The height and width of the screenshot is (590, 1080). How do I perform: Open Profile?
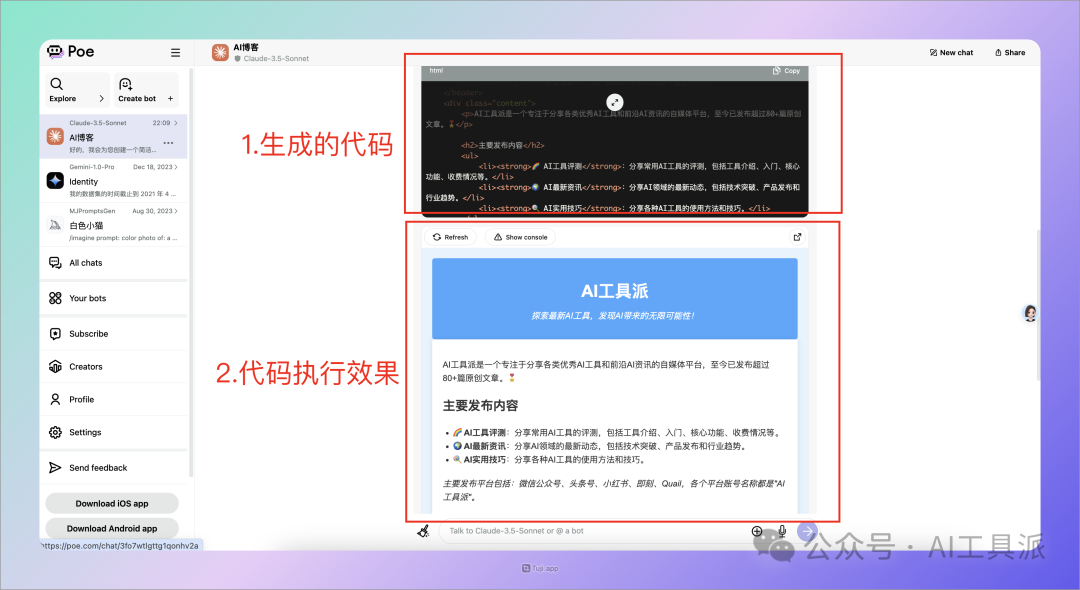(114, 399)
